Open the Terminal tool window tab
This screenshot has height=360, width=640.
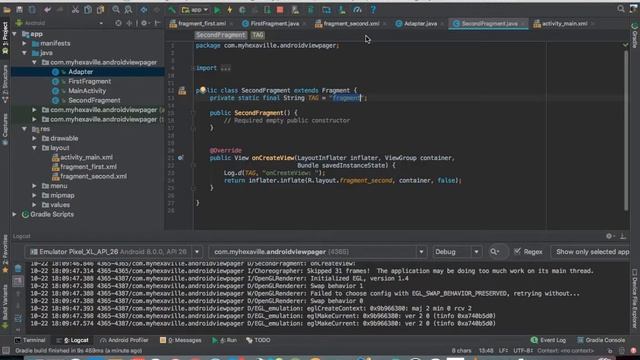(30, 340)
